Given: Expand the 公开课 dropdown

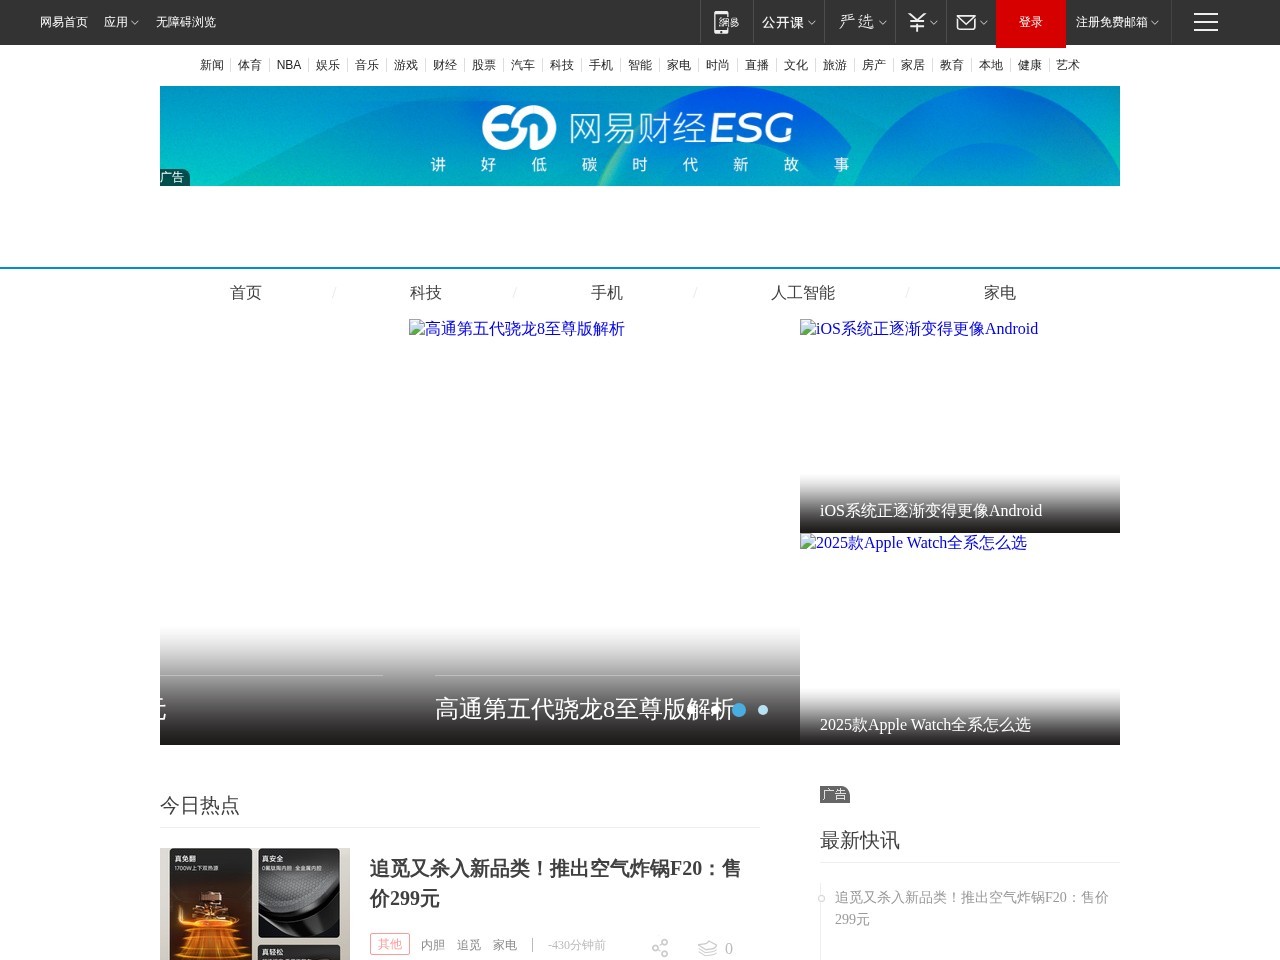Looking at the screenshot, I should coord(788,22).
